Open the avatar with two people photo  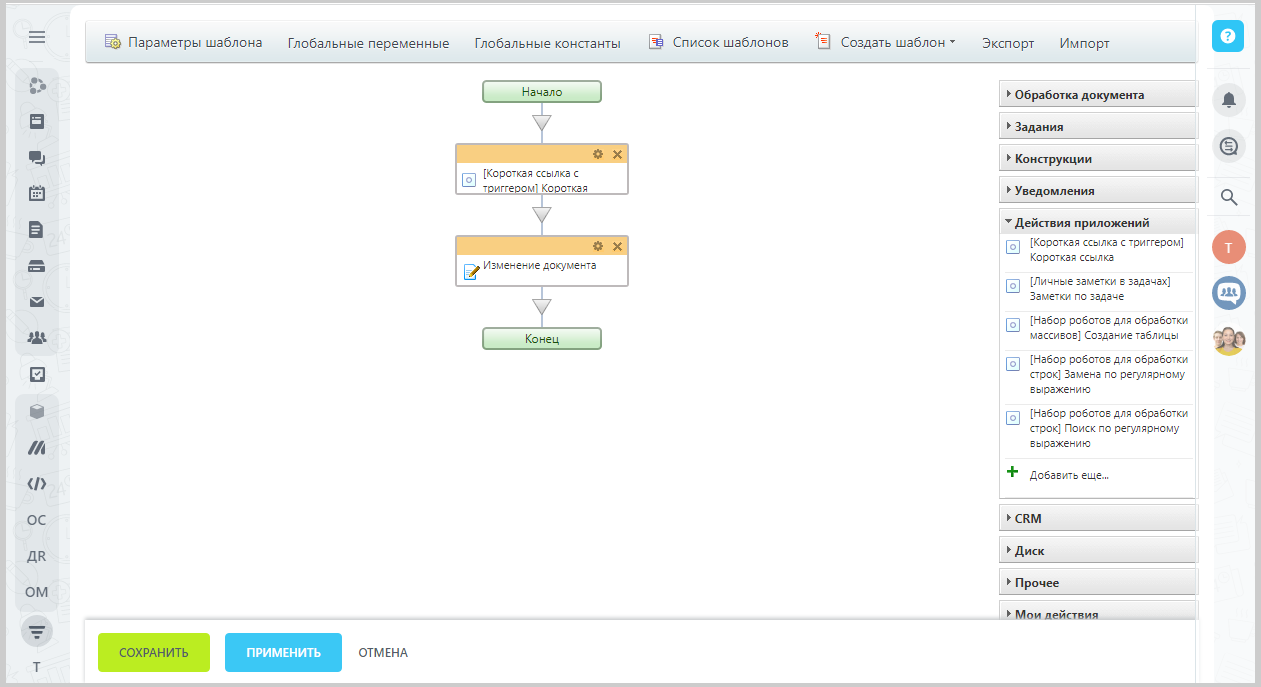(x=1229, y=340)
